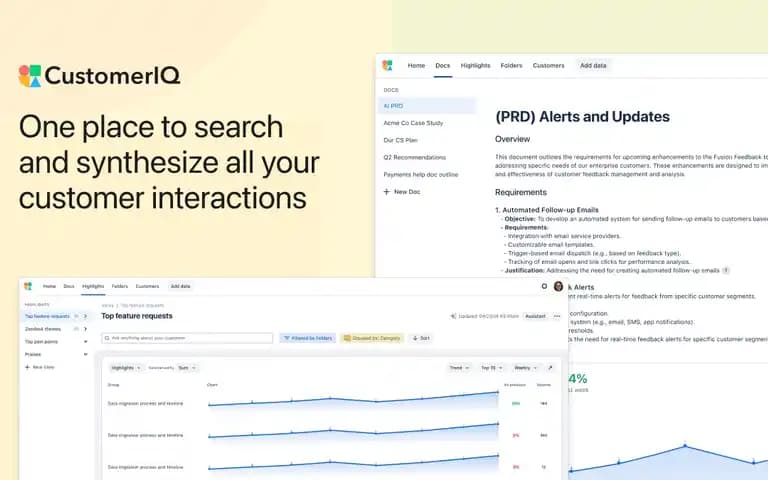Click search magnifier icon in ask field
Image resolution: width=768 pixels, height=480 pixels.
tap(107, 338)
